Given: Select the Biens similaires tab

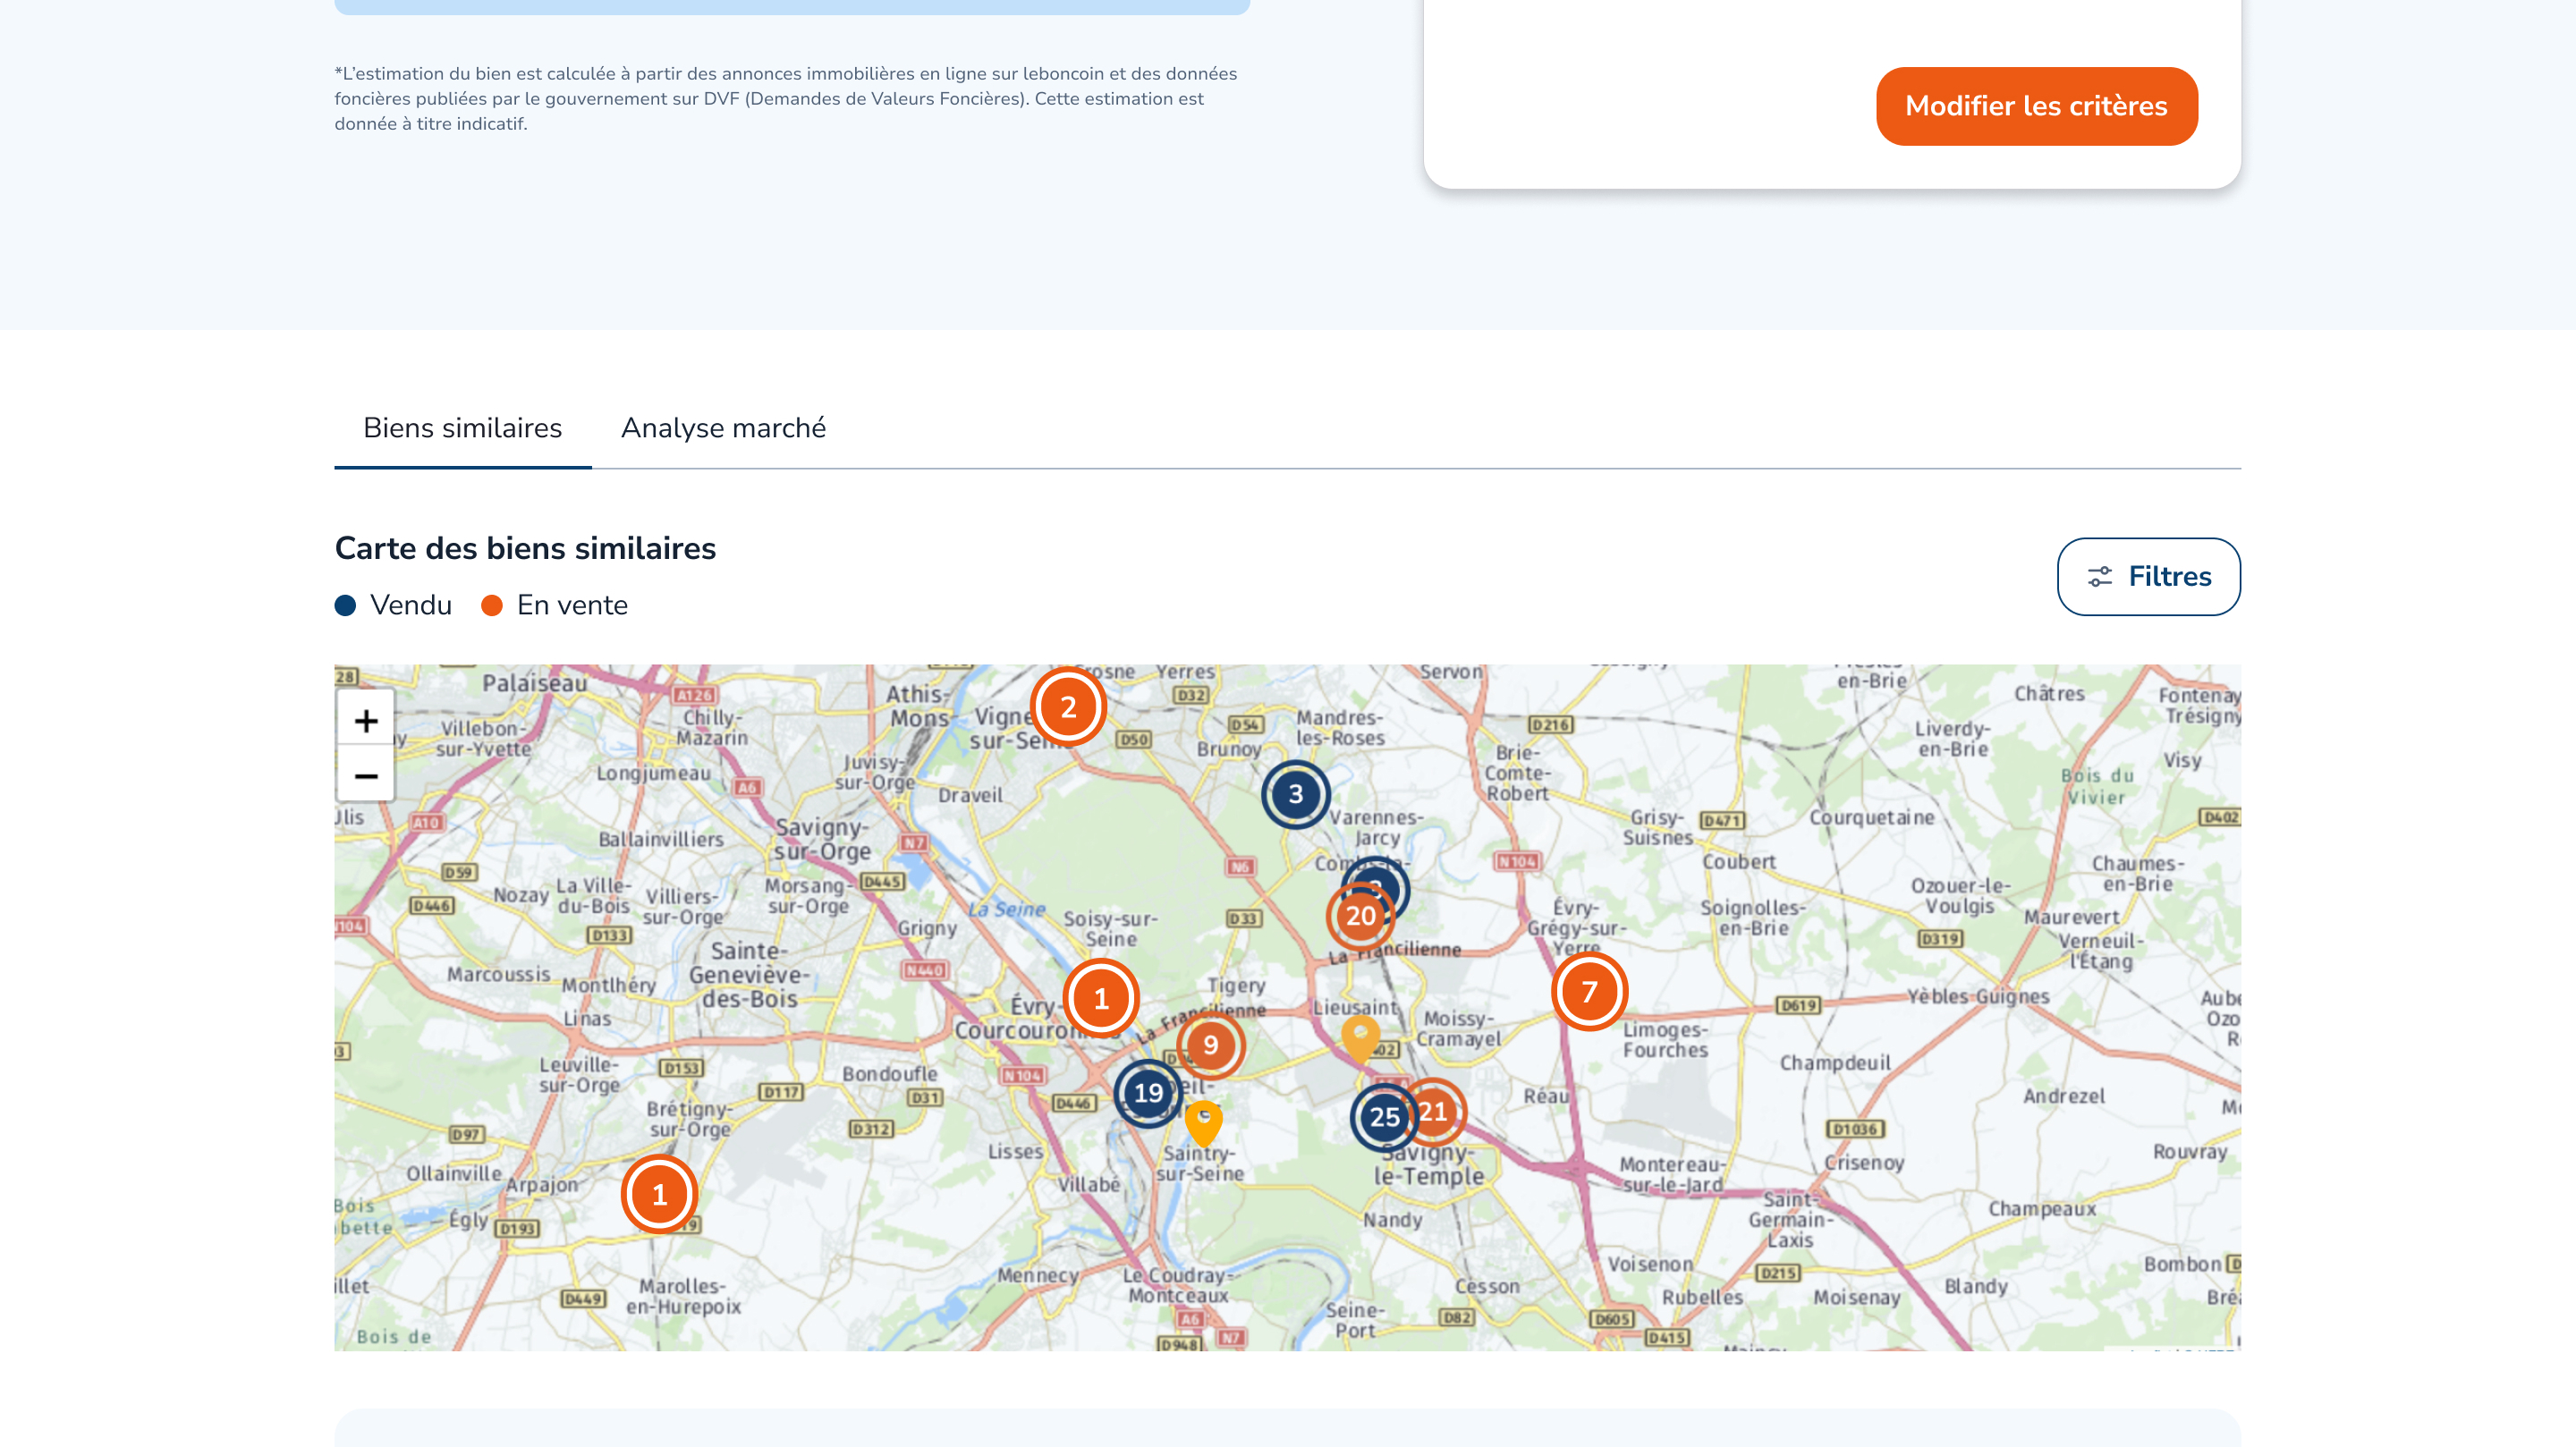Looking at the screenshot, I should click(462, 428).
